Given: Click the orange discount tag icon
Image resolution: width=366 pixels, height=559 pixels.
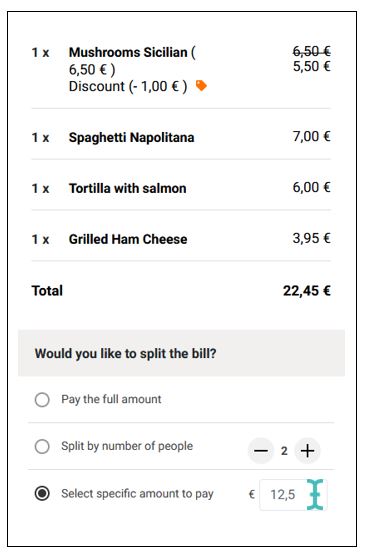Looking at the screenshot, I should 201,86.
